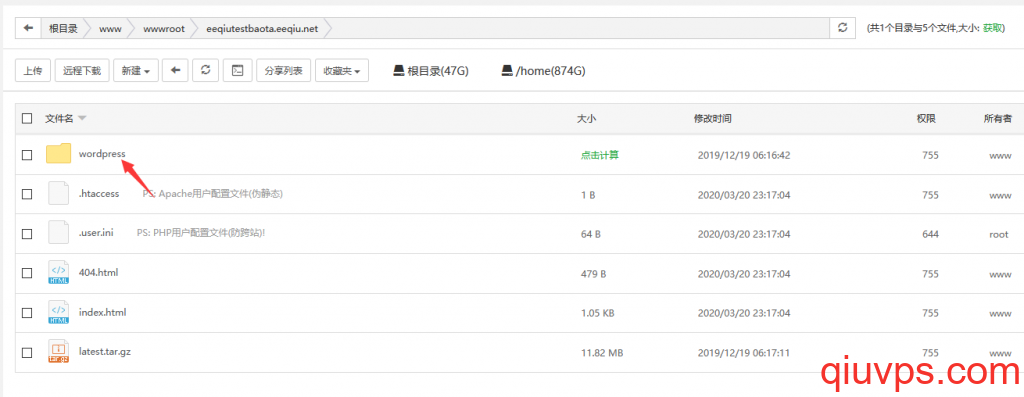Click the back arrow in path bar
Screen dimensions: 1024x397
[28, 28]
